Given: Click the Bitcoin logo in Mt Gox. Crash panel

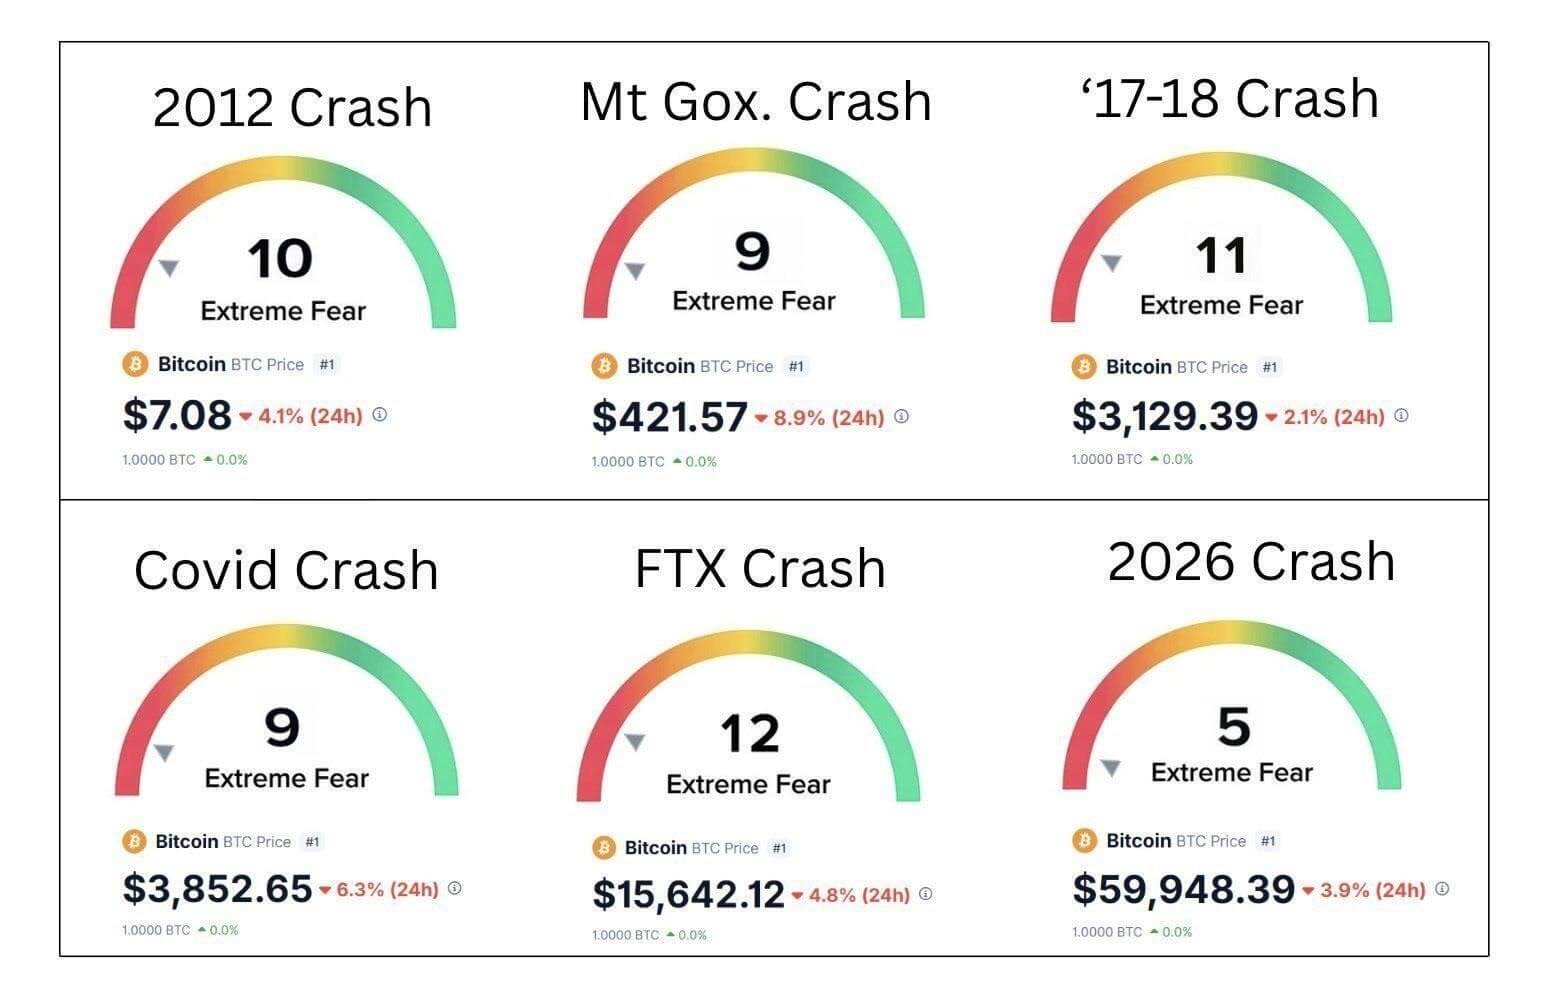Looking at the screenshot, I should coord(604,366).
